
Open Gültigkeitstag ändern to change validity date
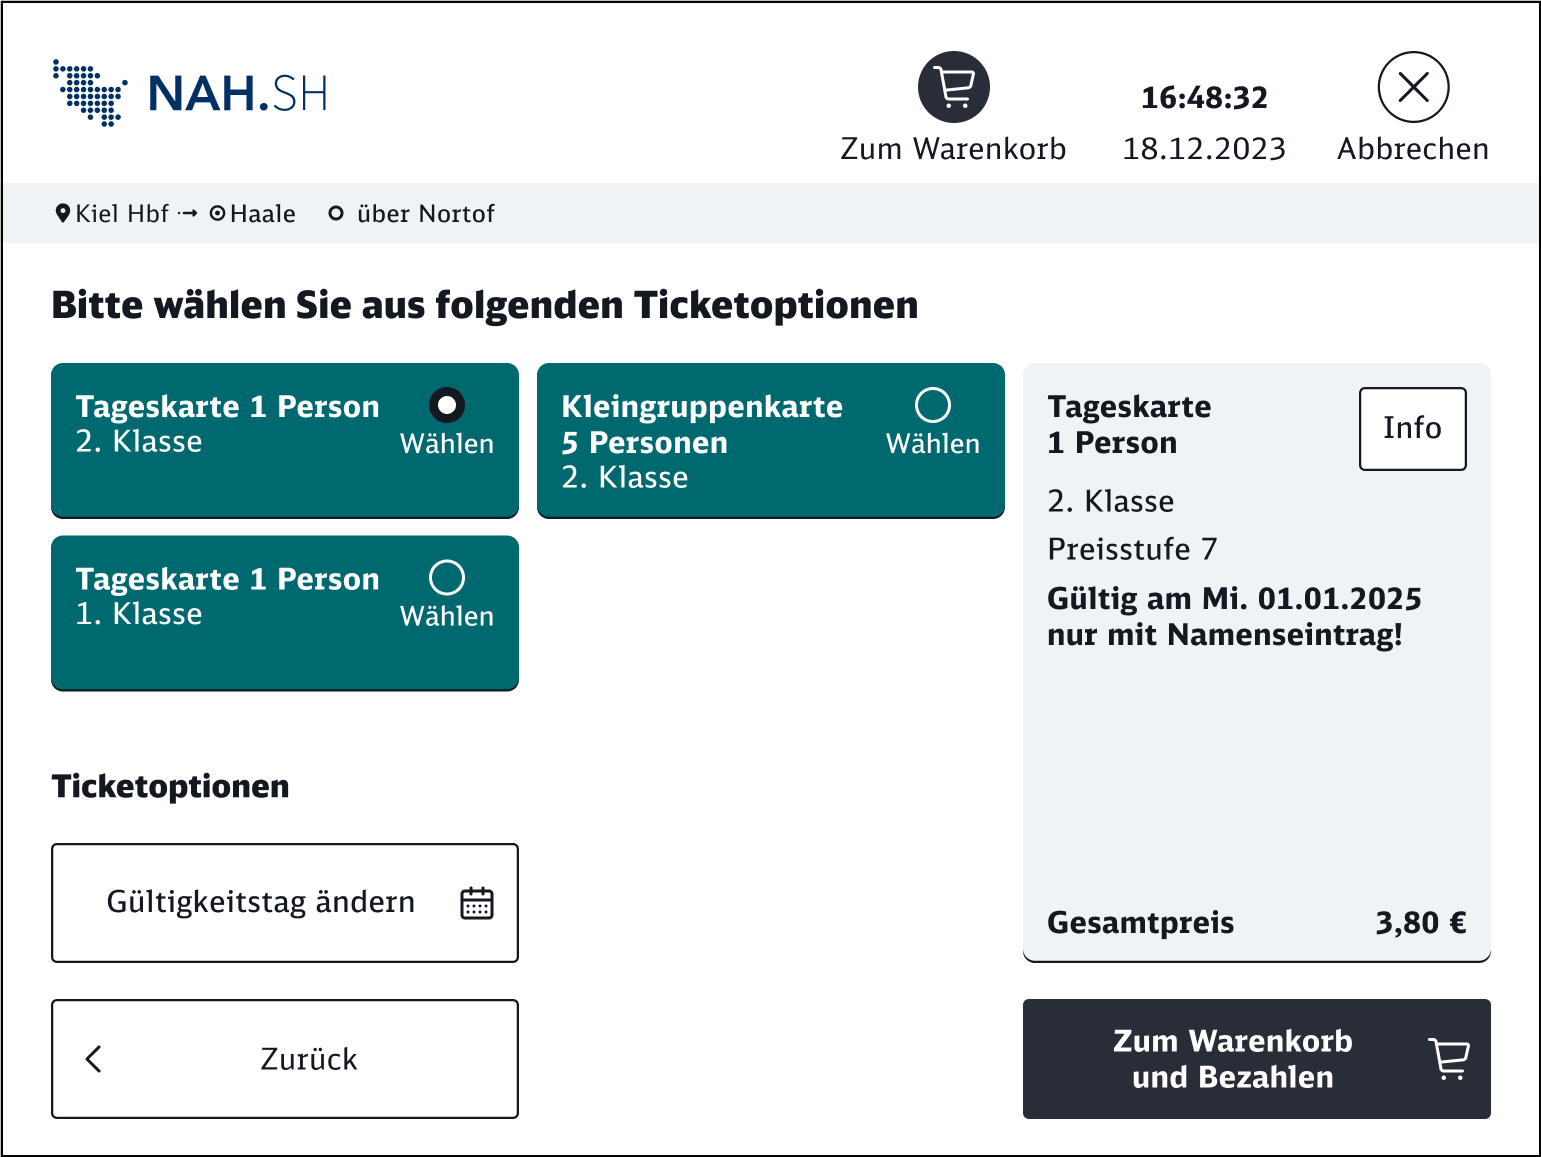(x=285, y=902)
